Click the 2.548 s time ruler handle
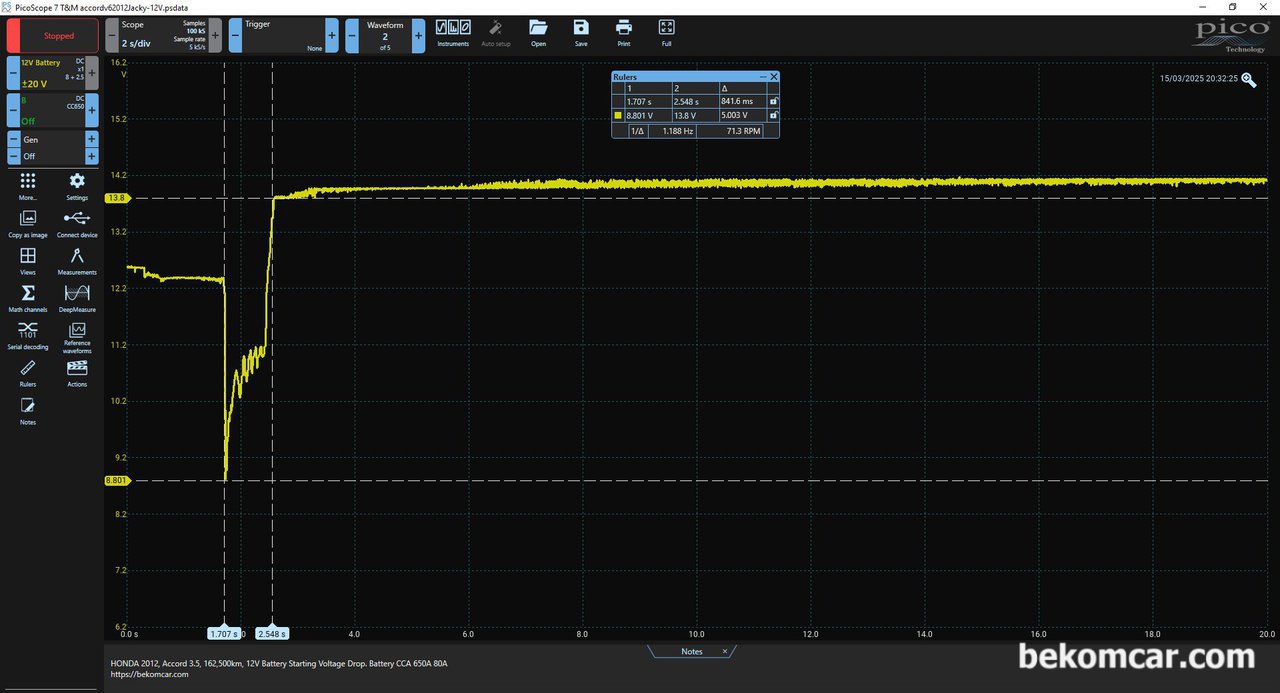The height and width of the screenshot is (693, 1280). [x=272, y=633]
